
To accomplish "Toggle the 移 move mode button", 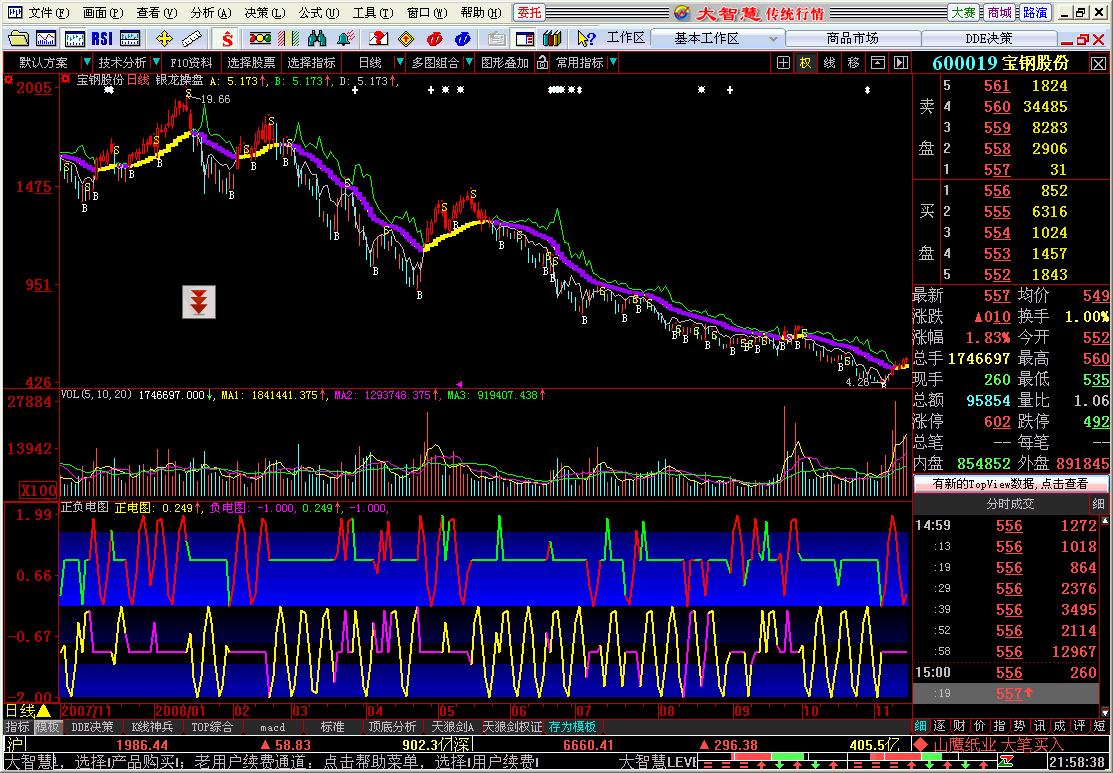I will [853, 62].
